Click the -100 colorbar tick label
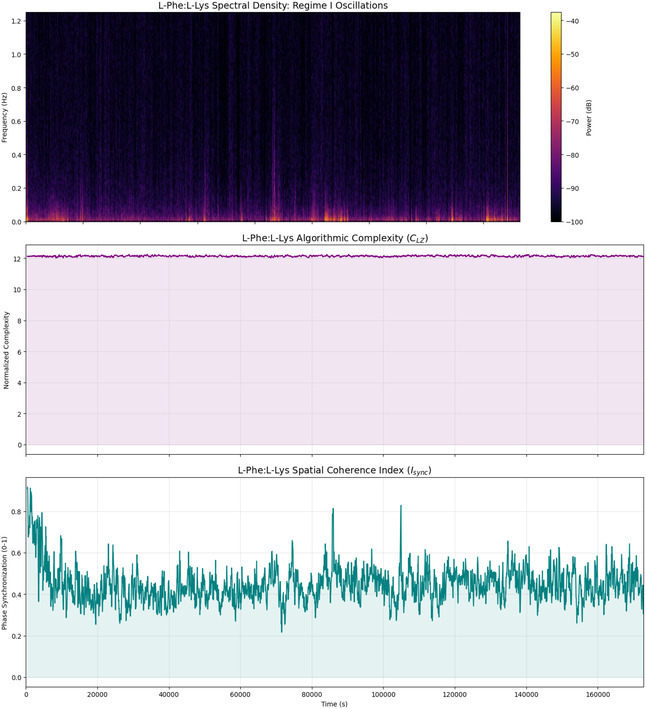 point(574,222)
